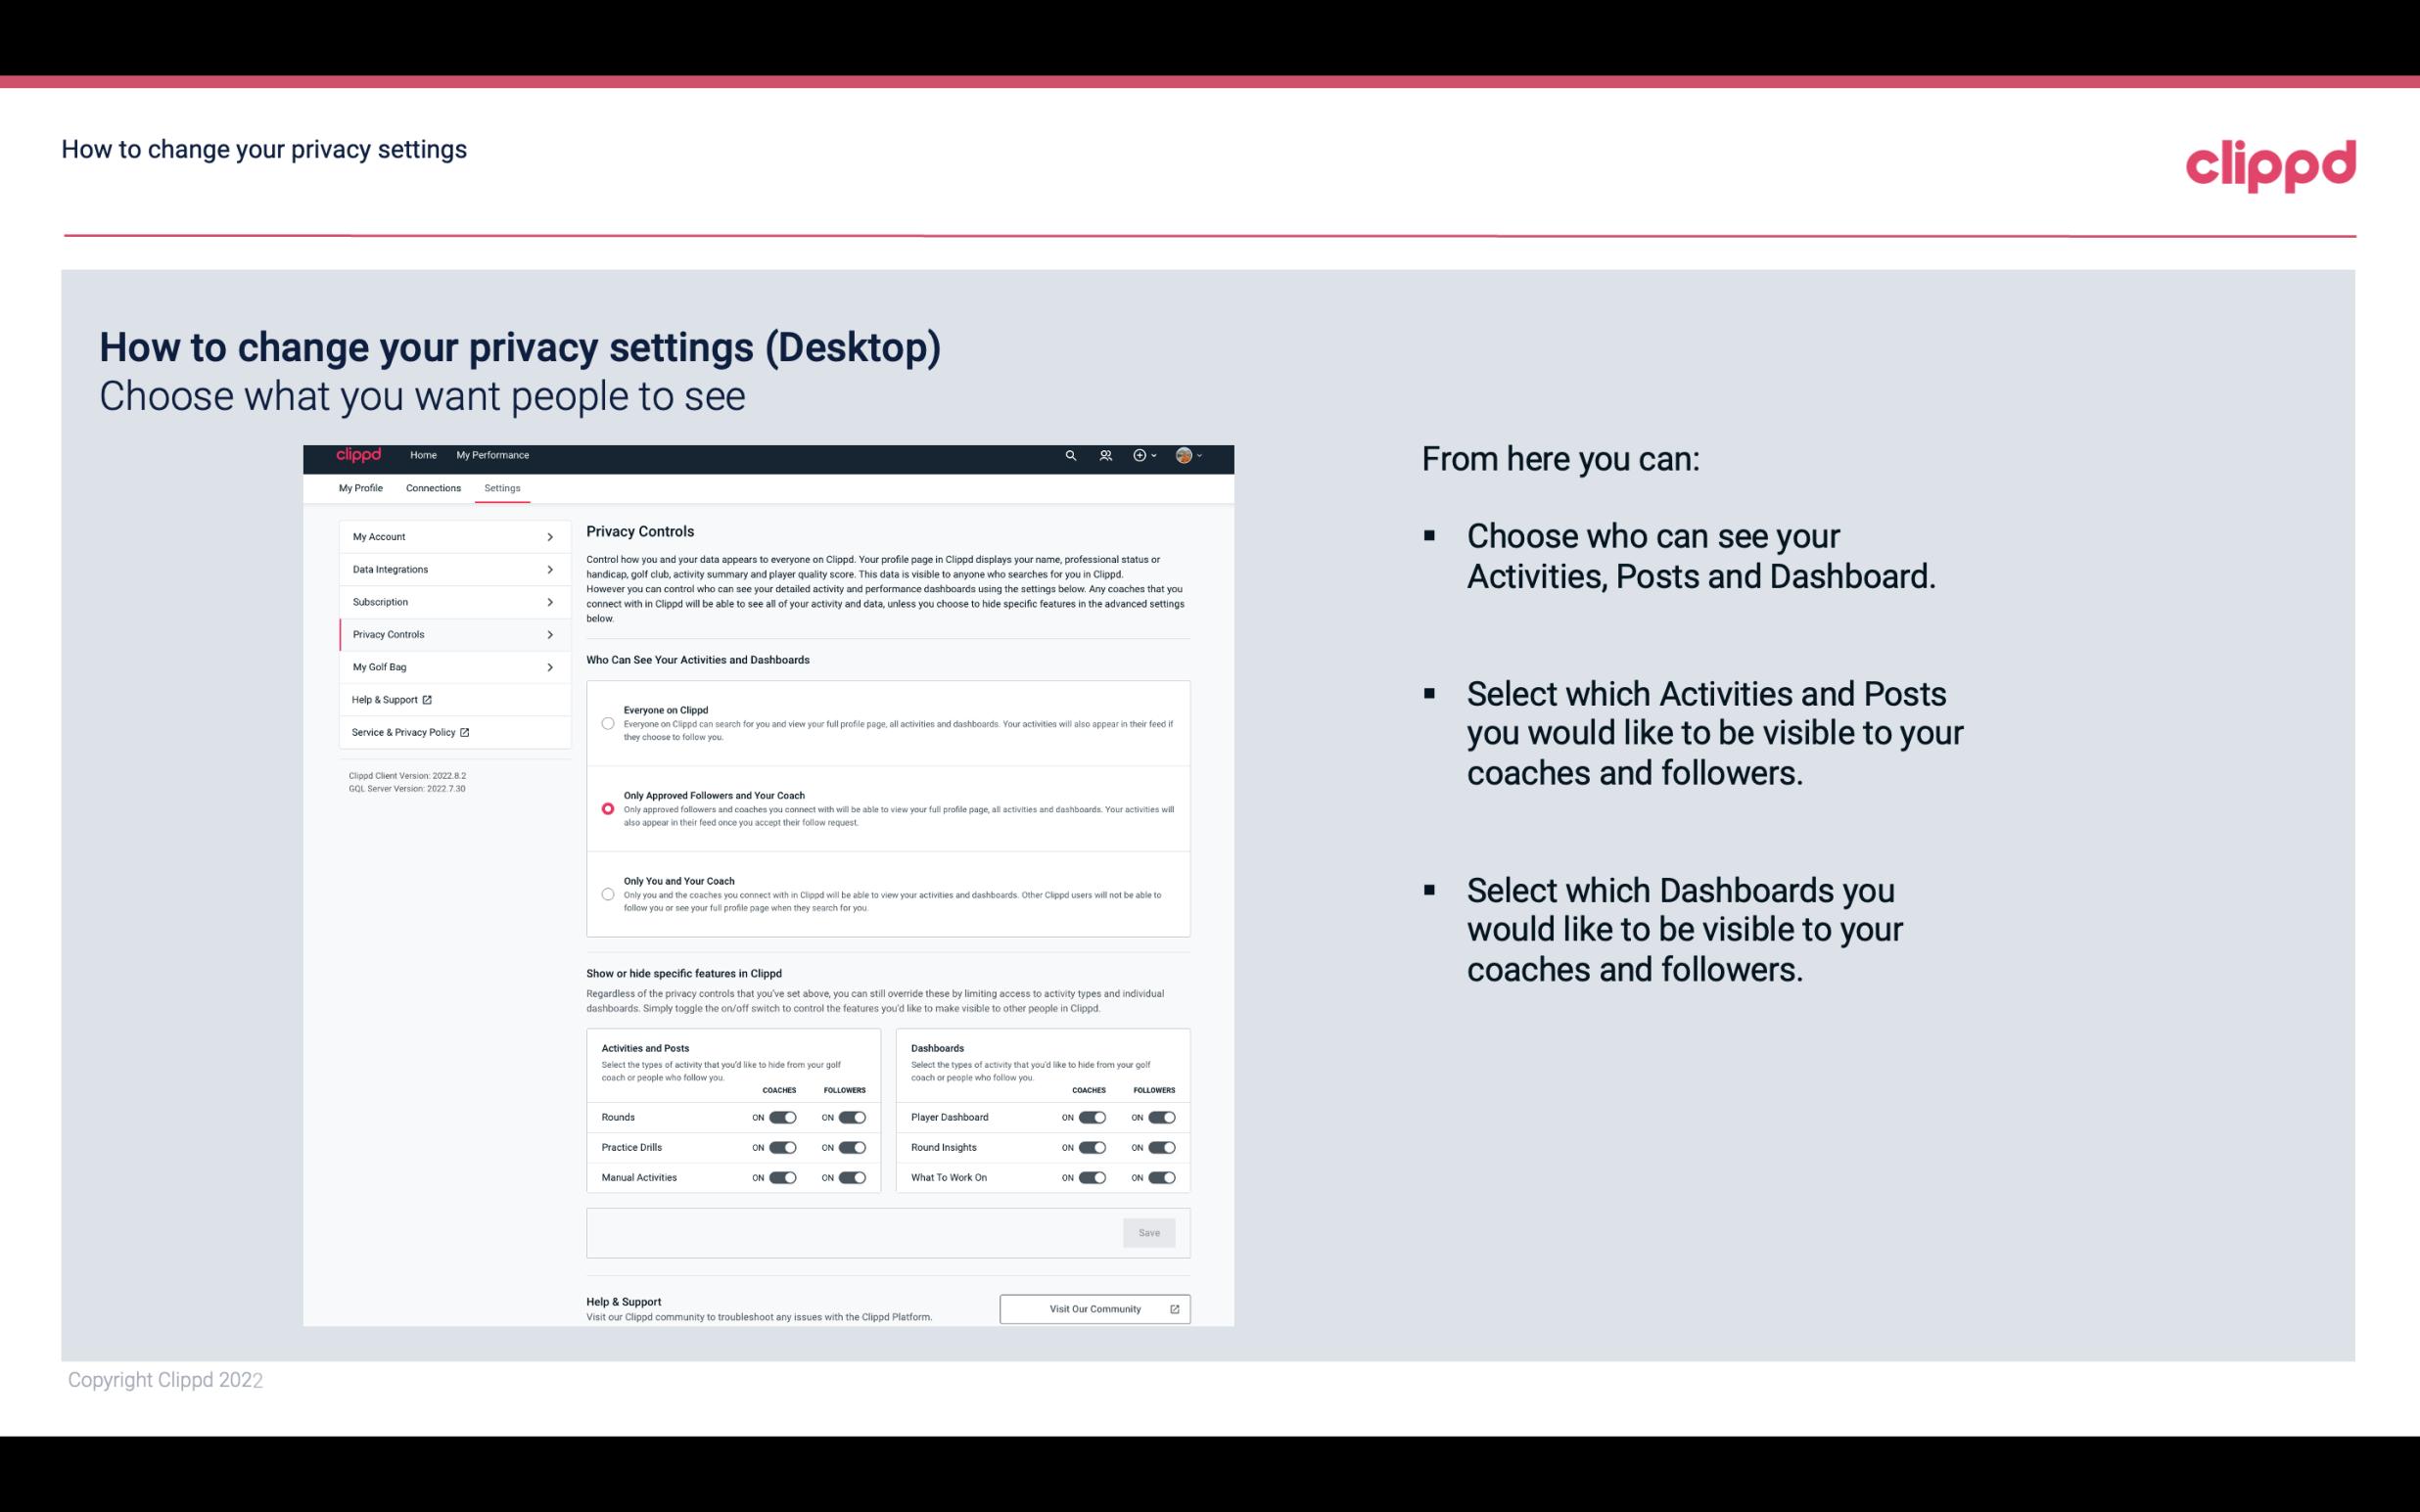
Task: Toggle Practice Drills visibility for Coaches
Action: click(782, 1146)
